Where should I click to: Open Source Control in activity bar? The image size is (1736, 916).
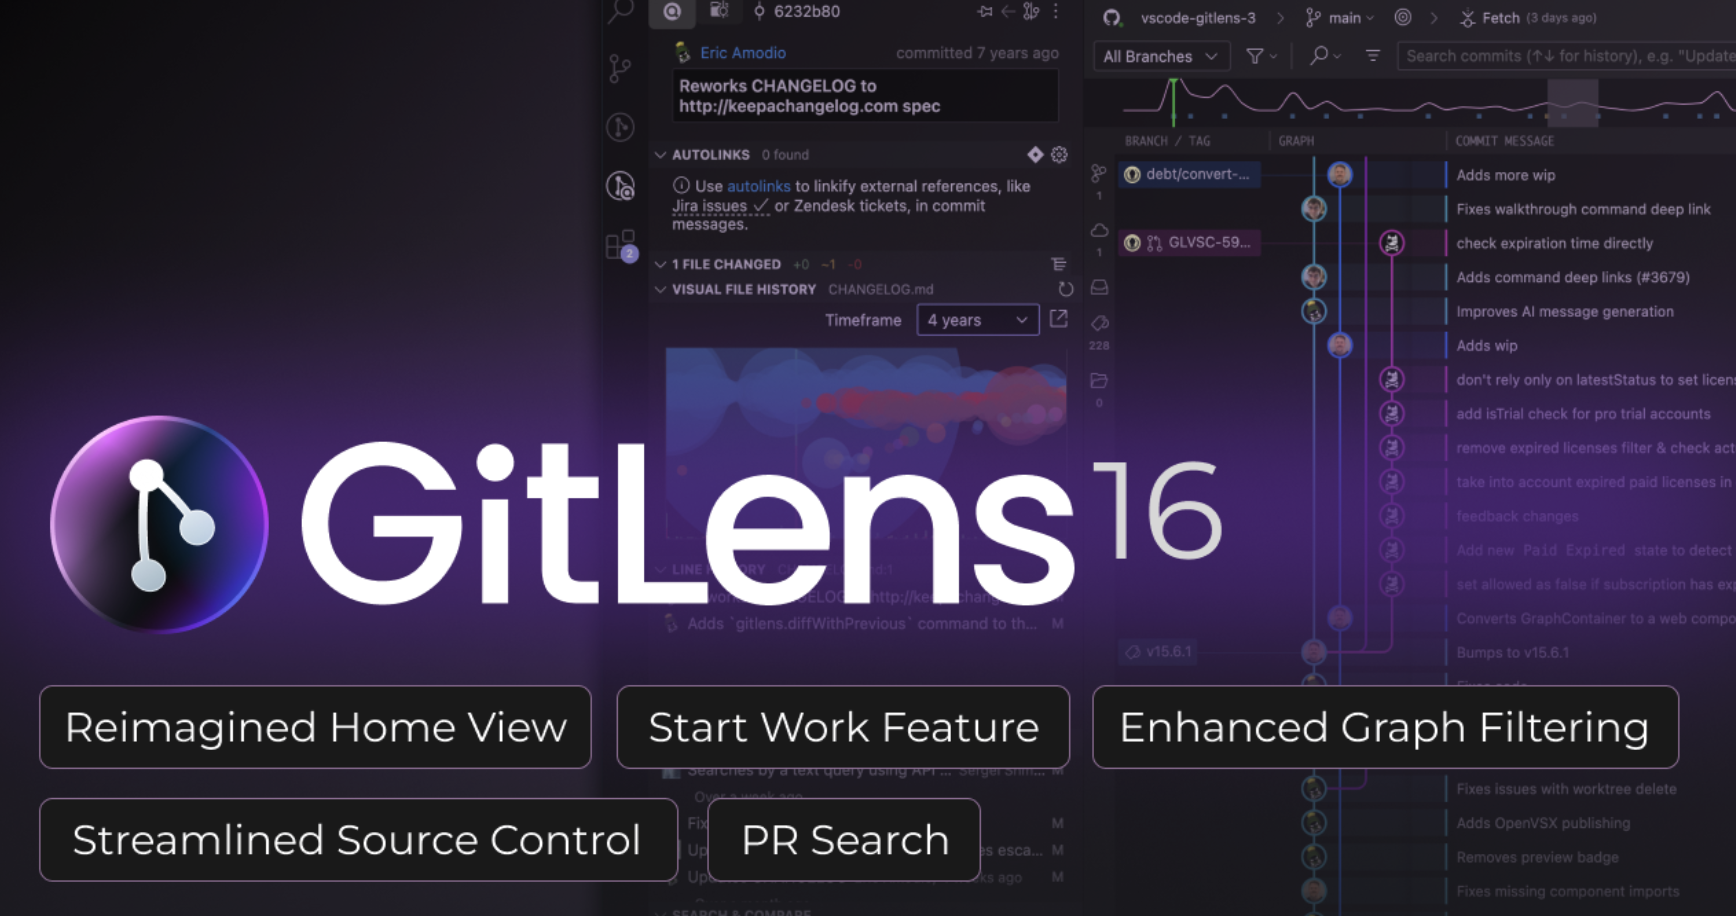pos(620,68)
